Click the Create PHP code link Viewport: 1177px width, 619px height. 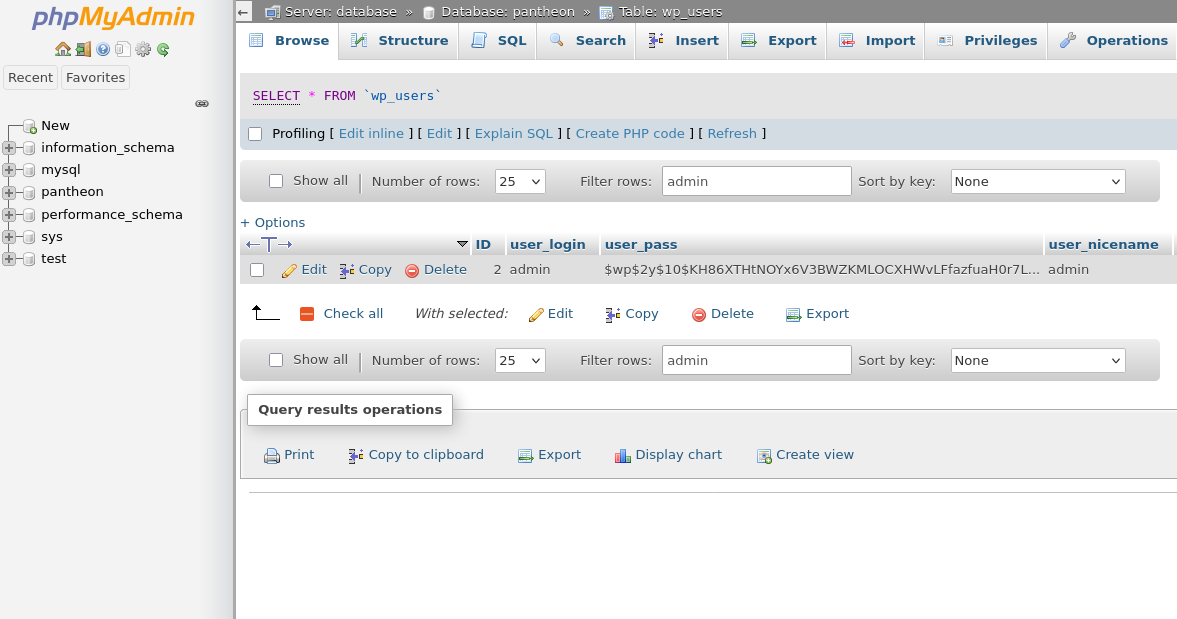point(630,134)
